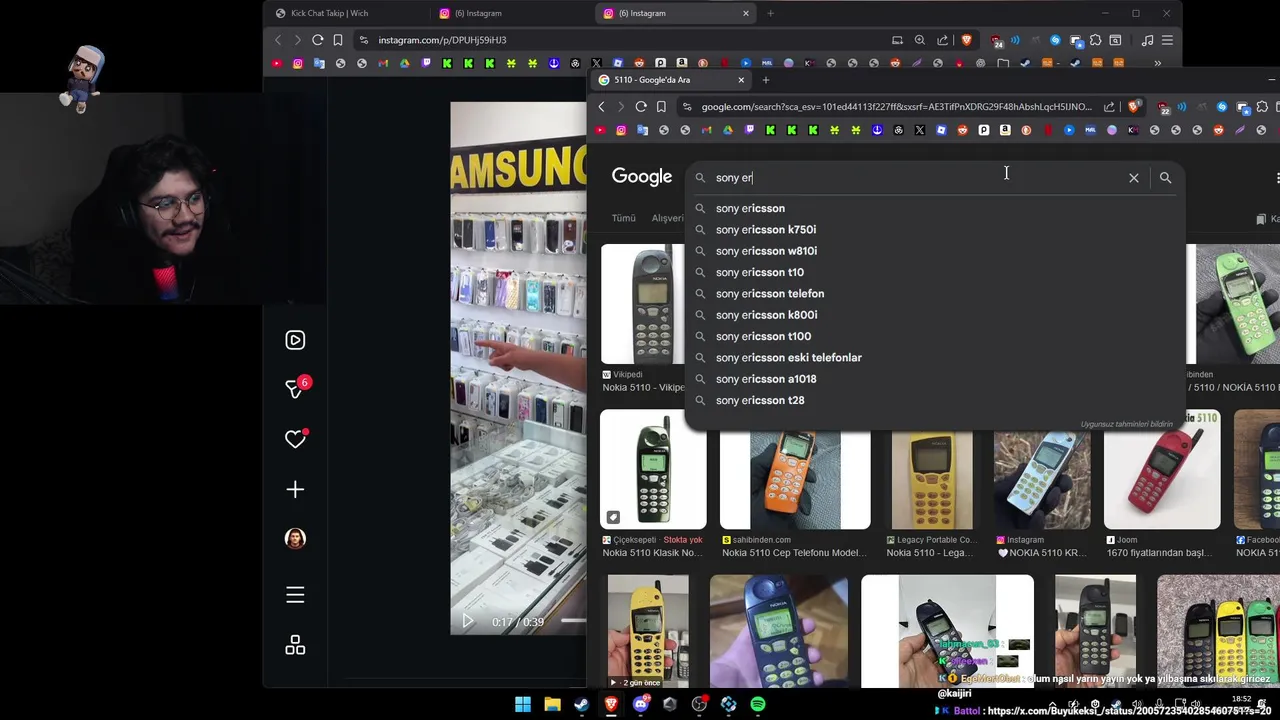Play the Instagram video
The width and height of the screenshot is (1280, 720).
[467, 621]
